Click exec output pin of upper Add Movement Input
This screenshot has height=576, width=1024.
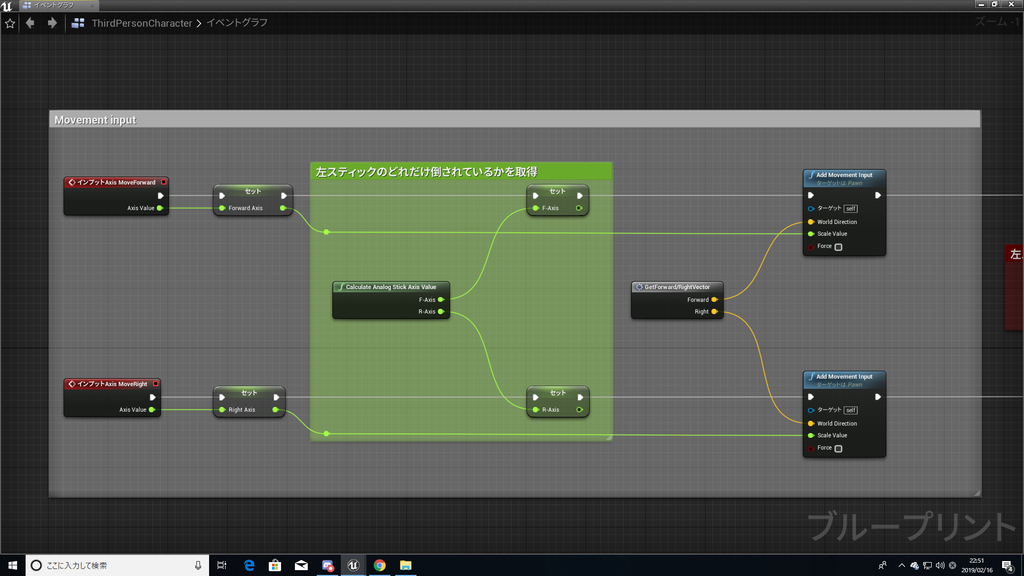[878, 195]
